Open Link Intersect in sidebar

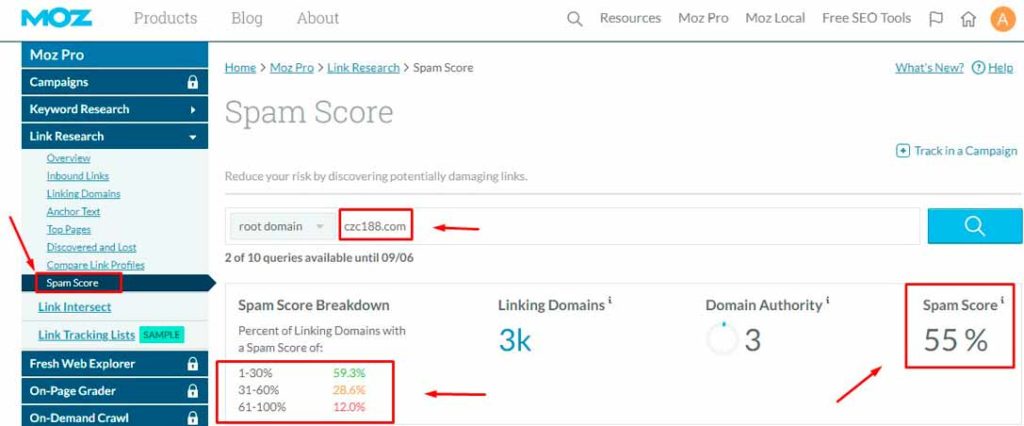(74, 307)
